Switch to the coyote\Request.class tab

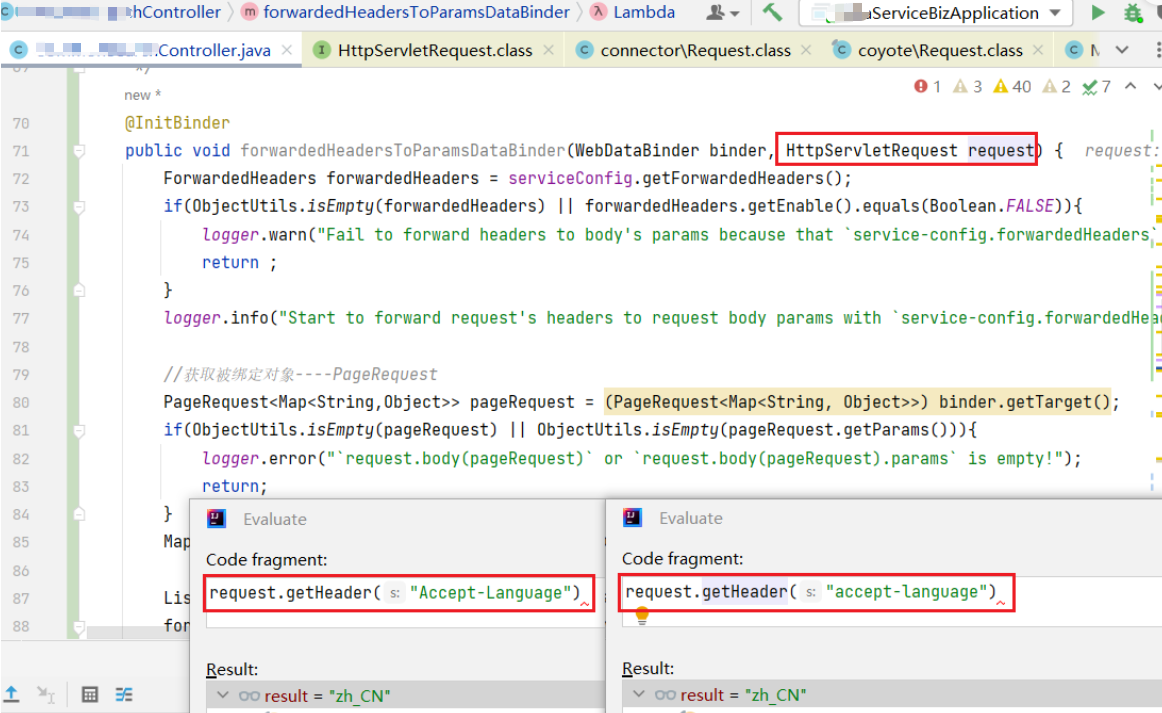tap(939, 50)
